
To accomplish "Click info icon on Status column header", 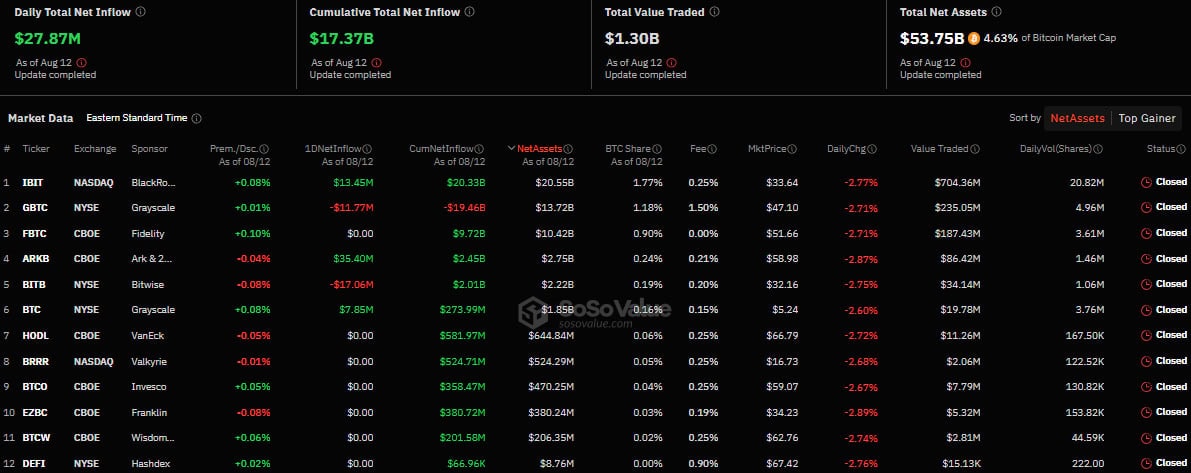I will click(1180, 150).
